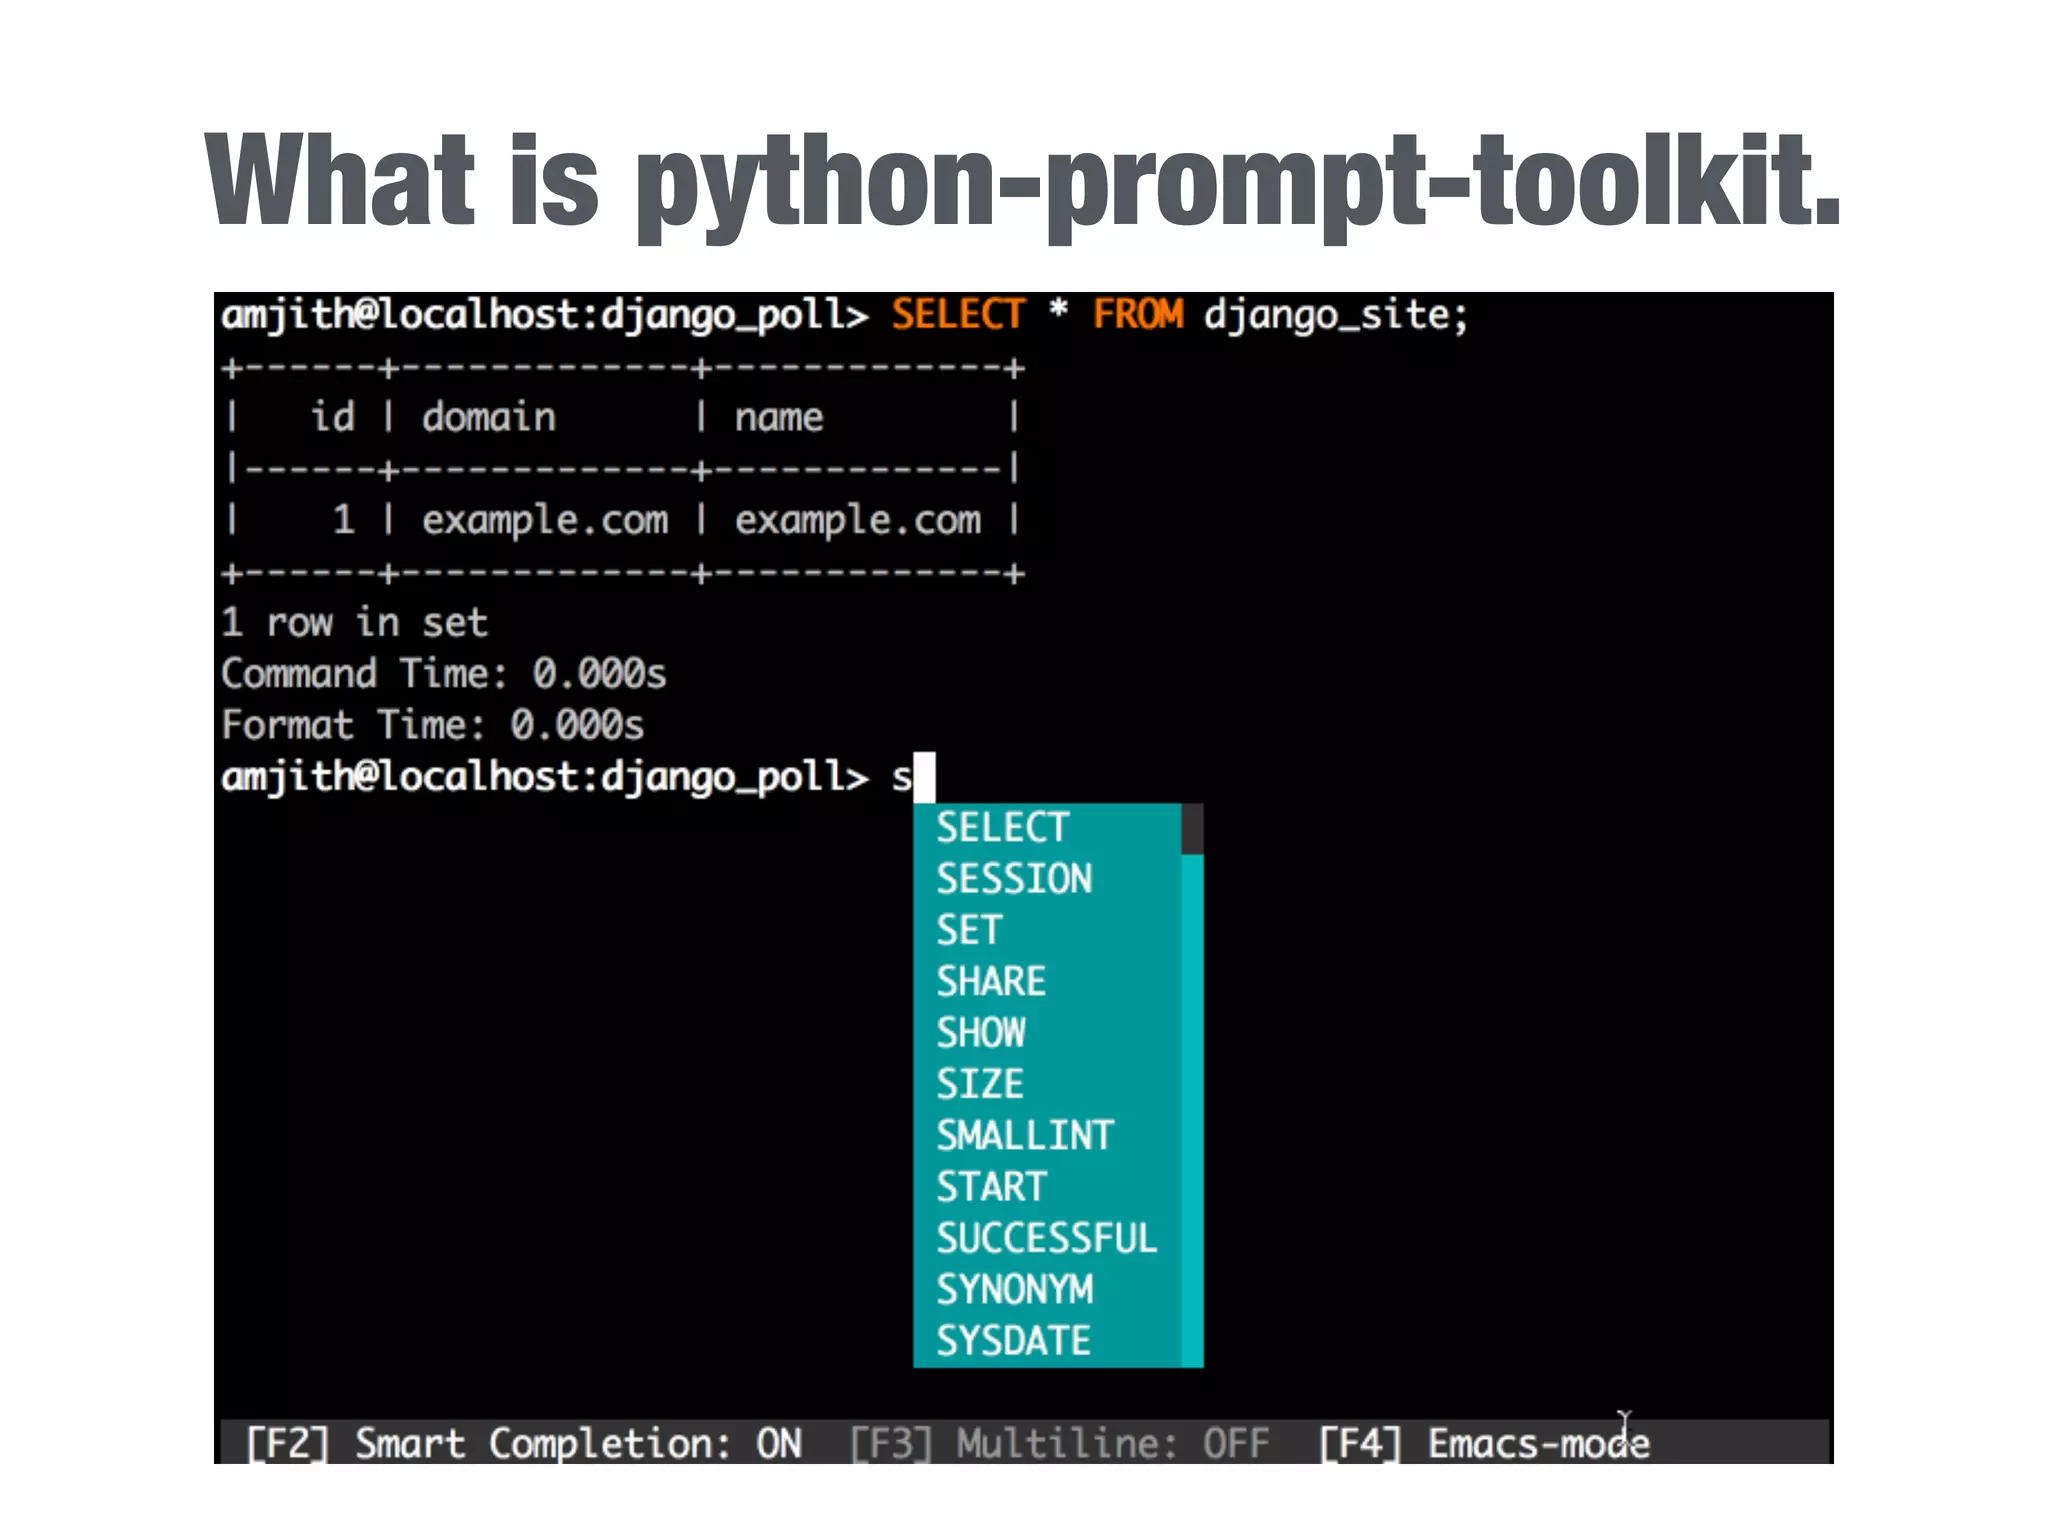Choose SESSION from the autocomplete list

pyautogui.click(x=1014, y=879)
